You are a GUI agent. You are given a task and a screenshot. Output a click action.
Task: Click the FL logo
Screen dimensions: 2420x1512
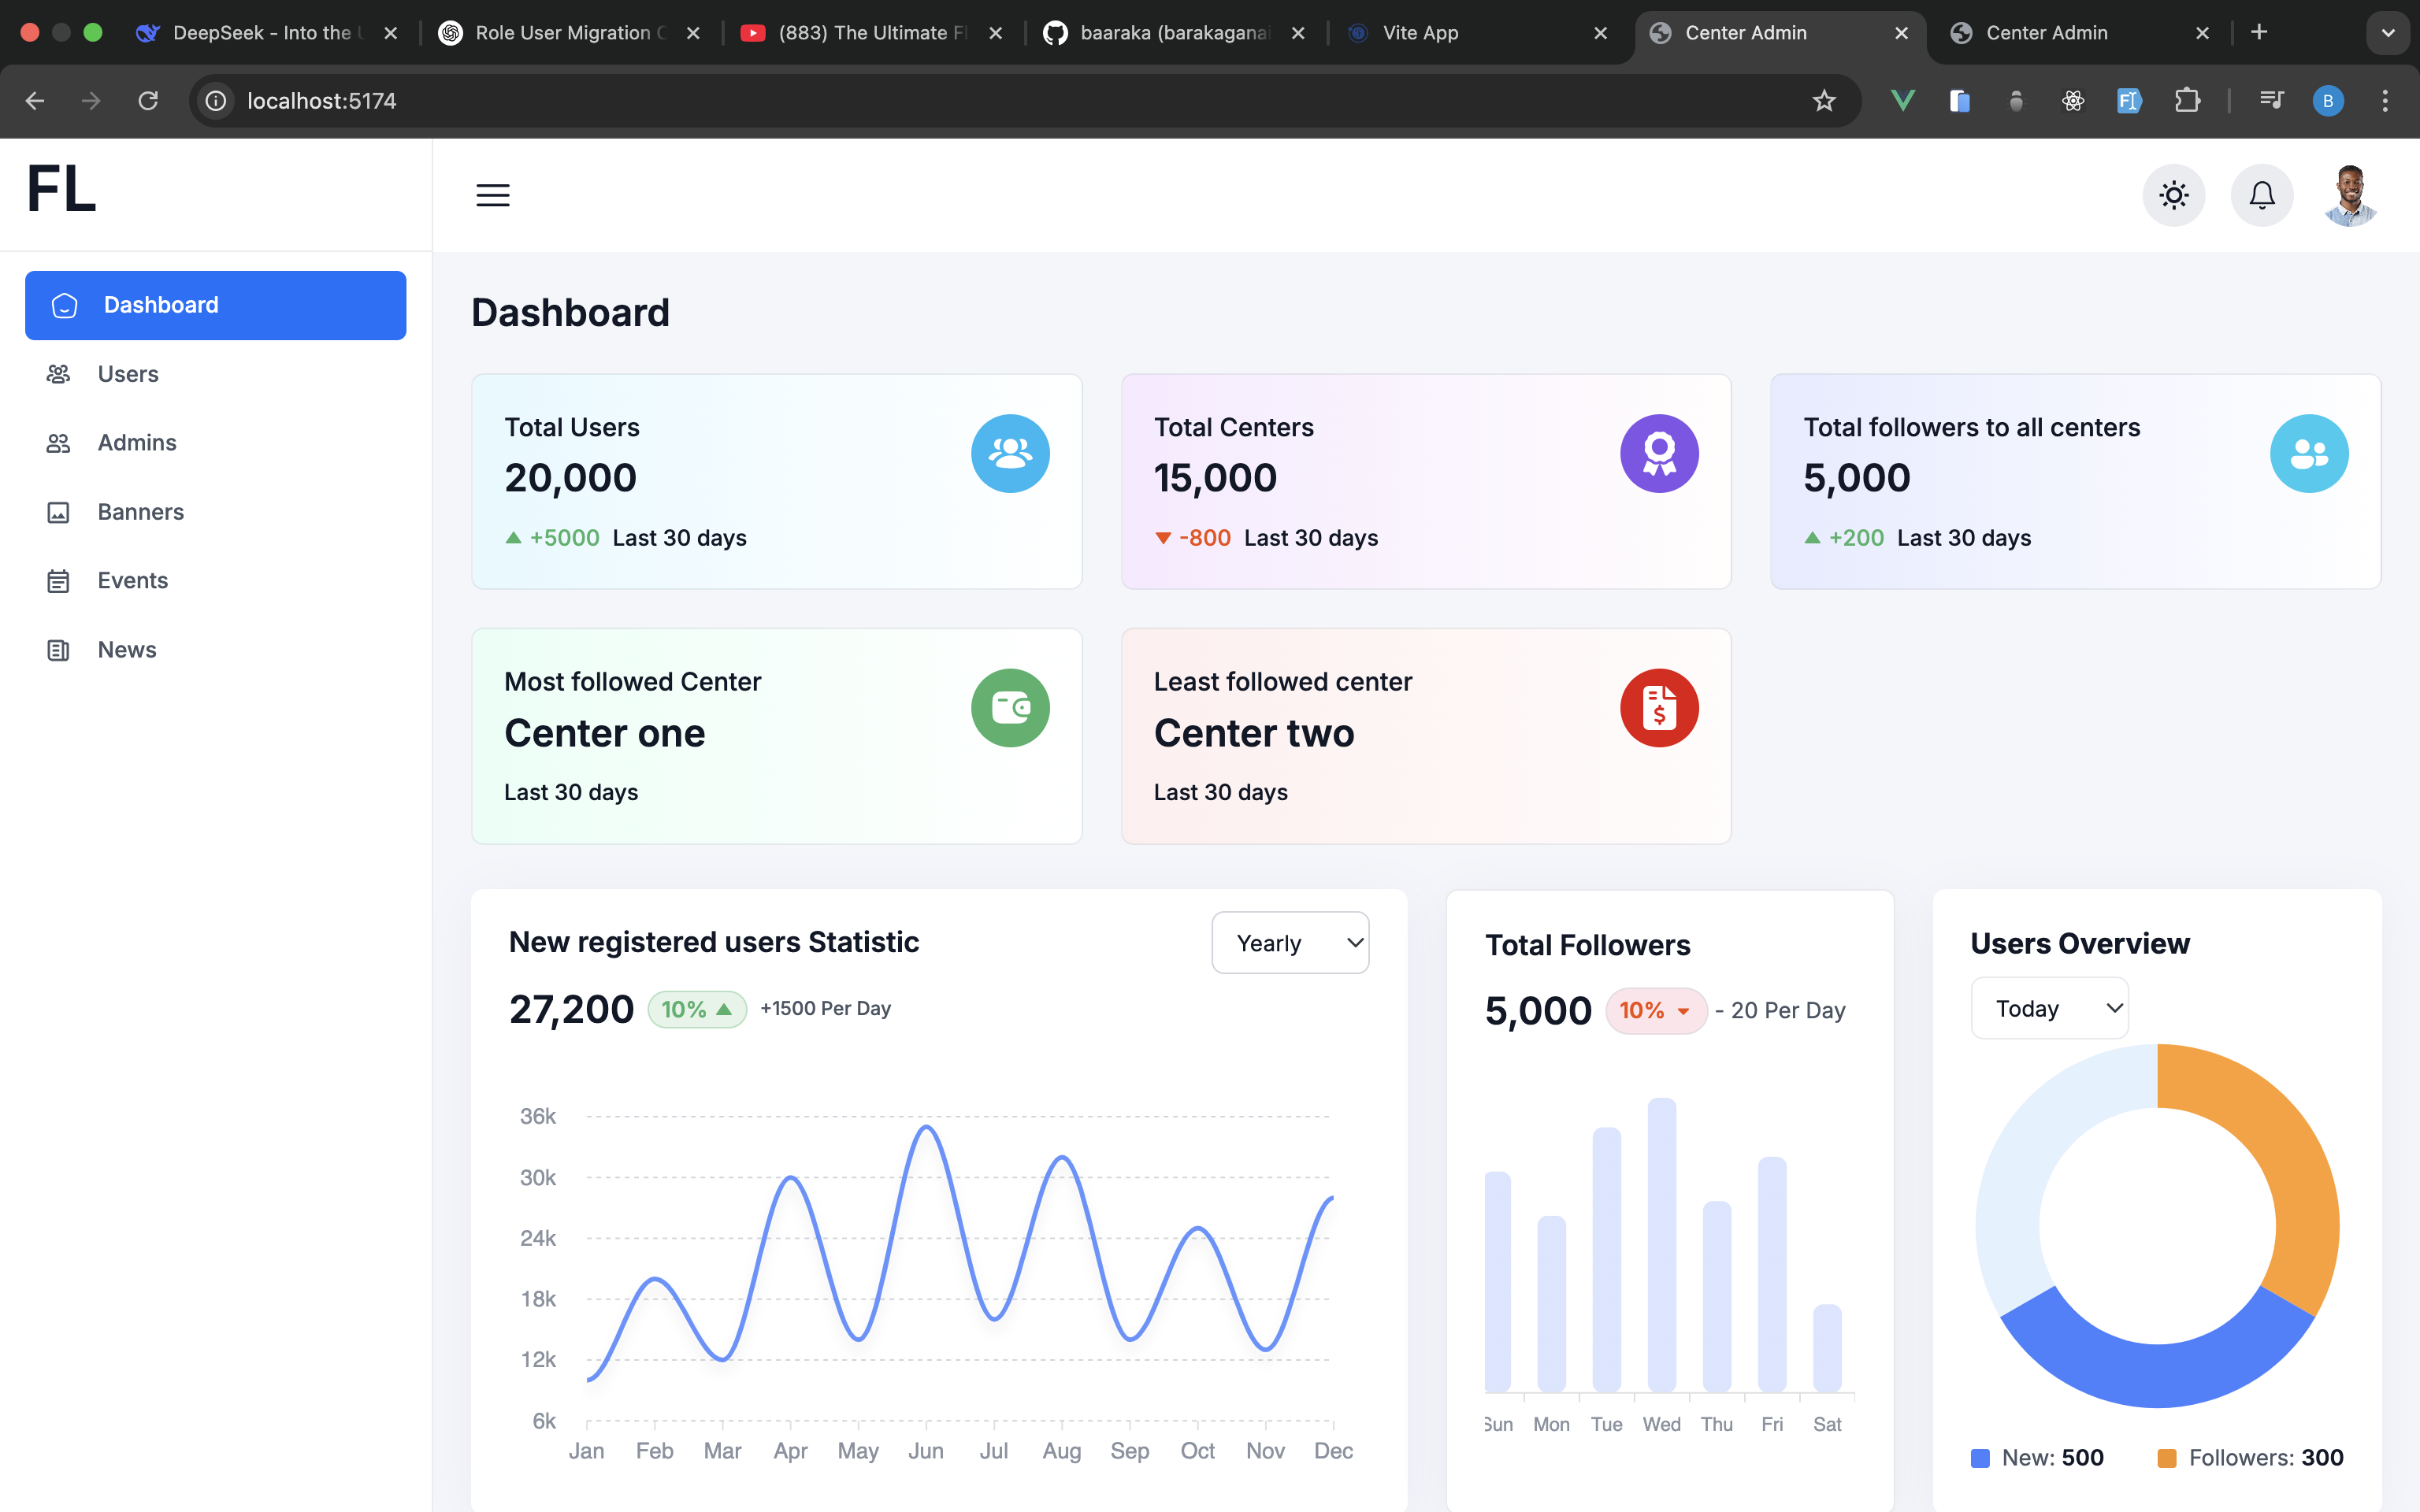tap(62, 189)
